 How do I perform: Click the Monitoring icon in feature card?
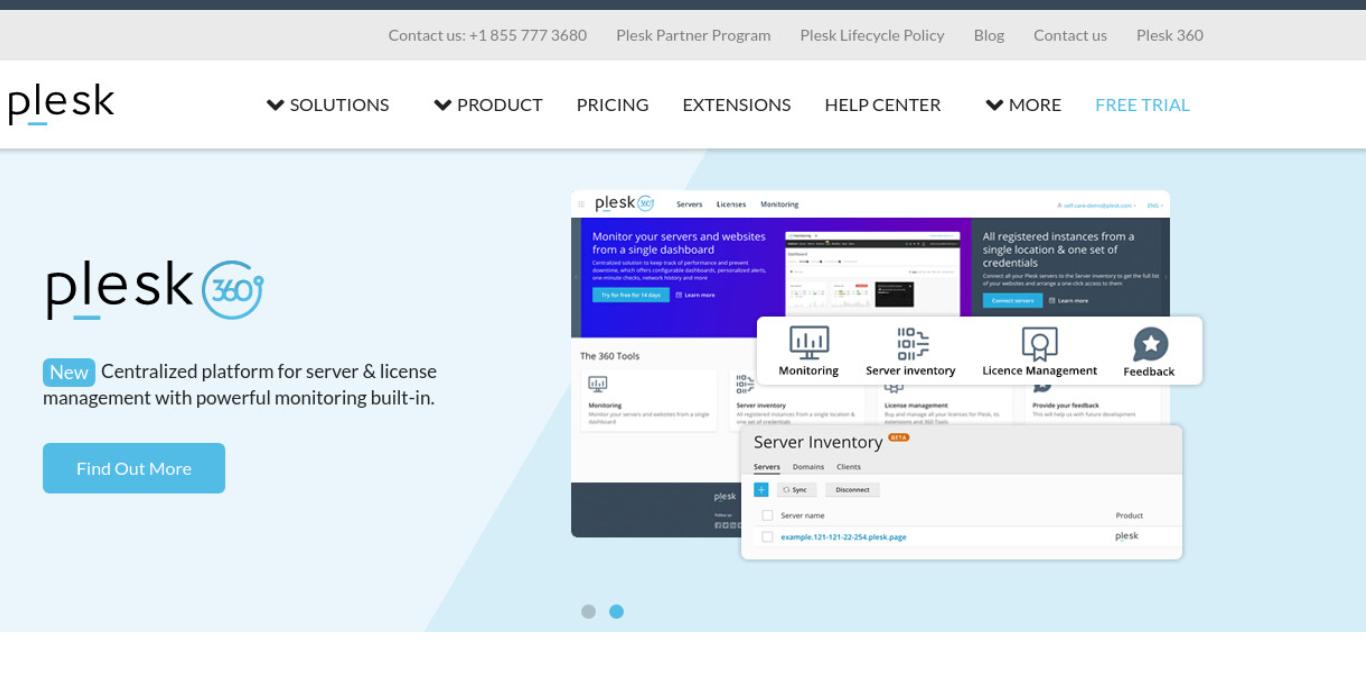tap(808, 342)
